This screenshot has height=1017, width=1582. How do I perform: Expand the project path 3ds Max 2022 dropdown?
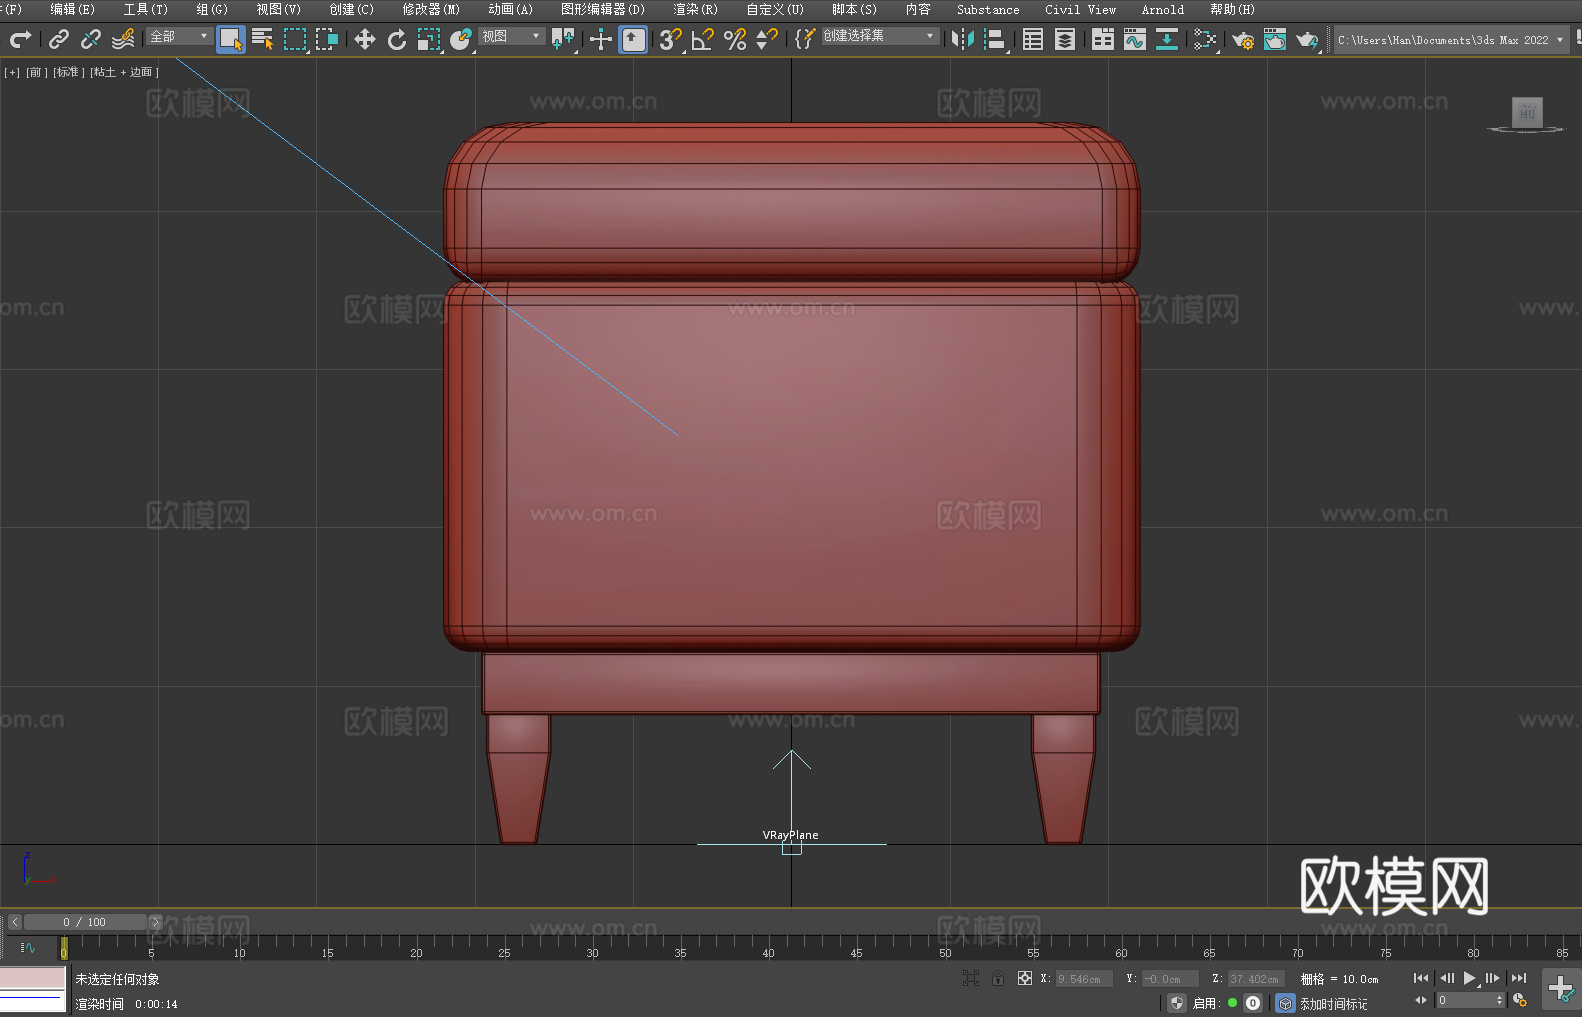[1451, 40]
